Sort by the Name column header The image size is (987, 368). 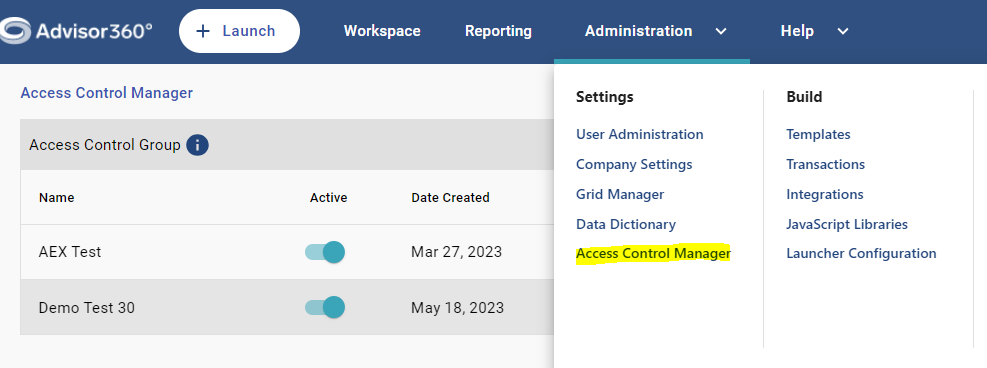[57, 198]
